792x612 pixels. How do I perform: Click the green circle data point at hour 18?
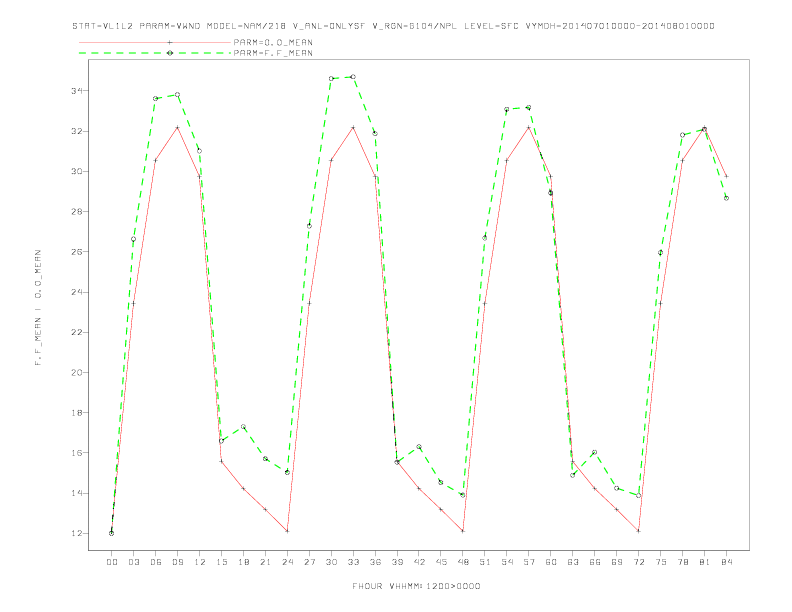click(x=243, y=427)
